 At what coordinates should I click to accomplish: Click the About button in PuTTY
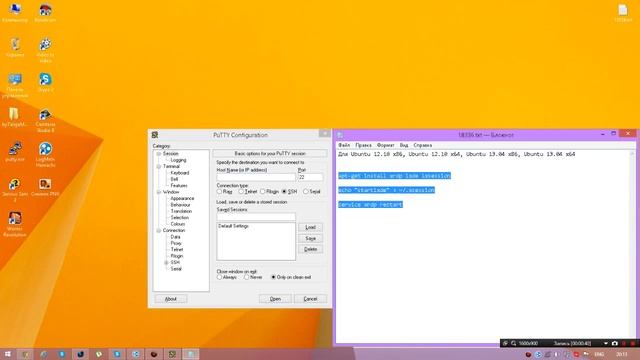171,299
